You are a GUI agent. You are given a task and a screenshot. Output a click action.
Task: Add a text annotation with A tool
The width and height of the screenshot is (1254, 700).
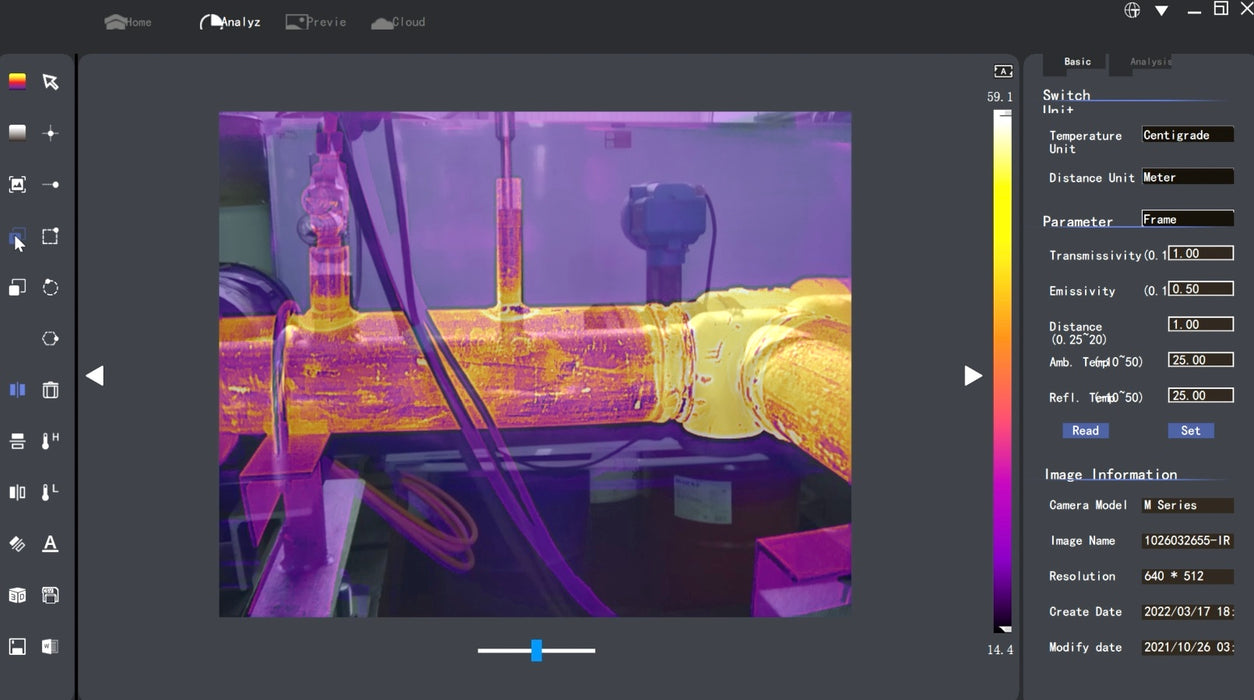(50, 544)
